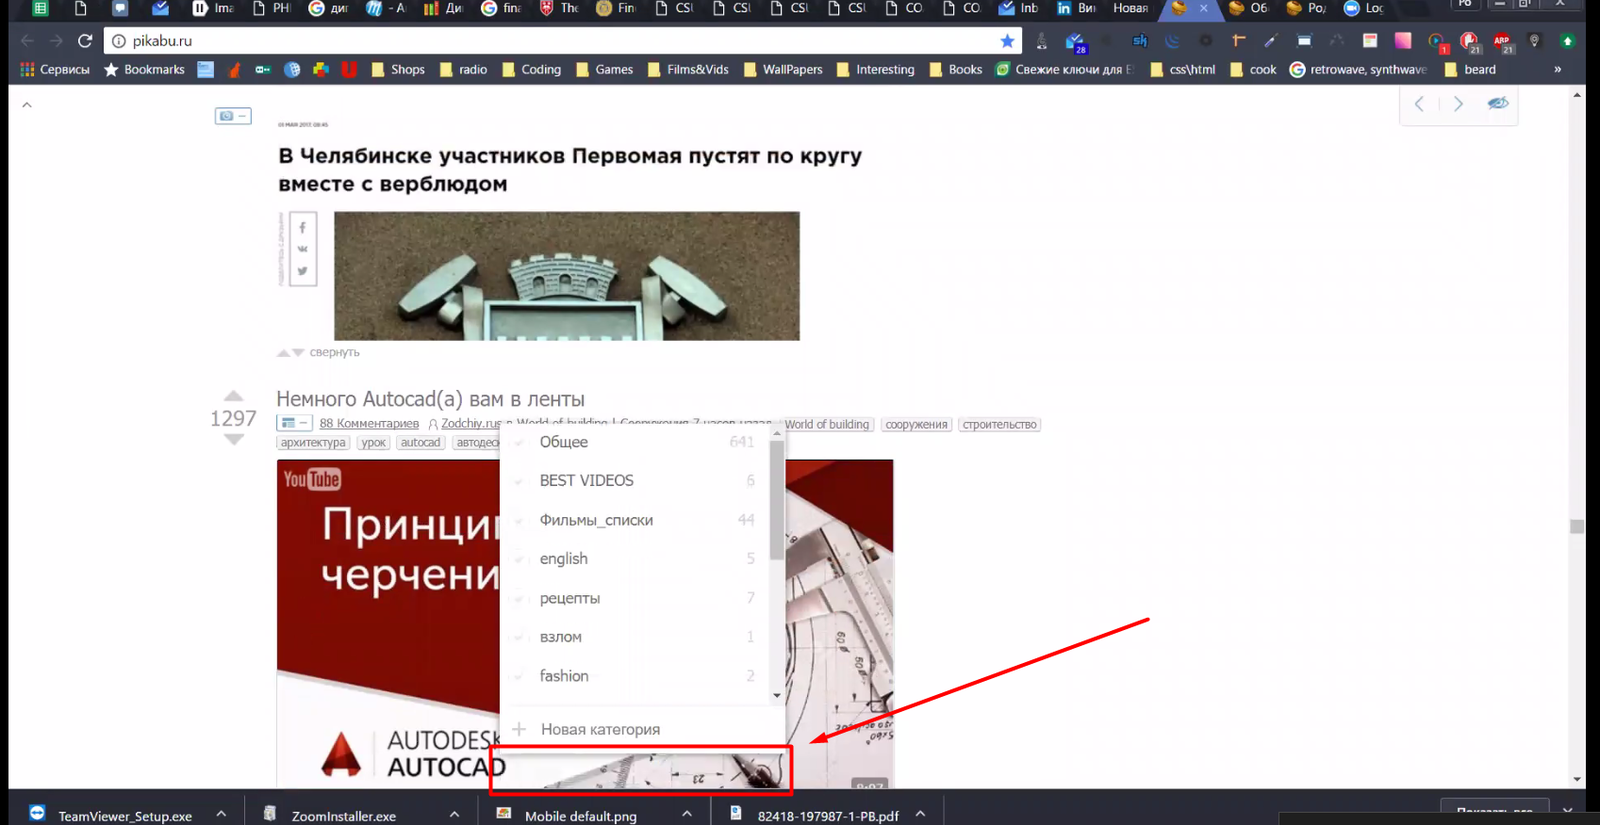Open TeamViewer_Setup.exe download
The width and height of the screenshot is (1600, 825).
point(125,816)
